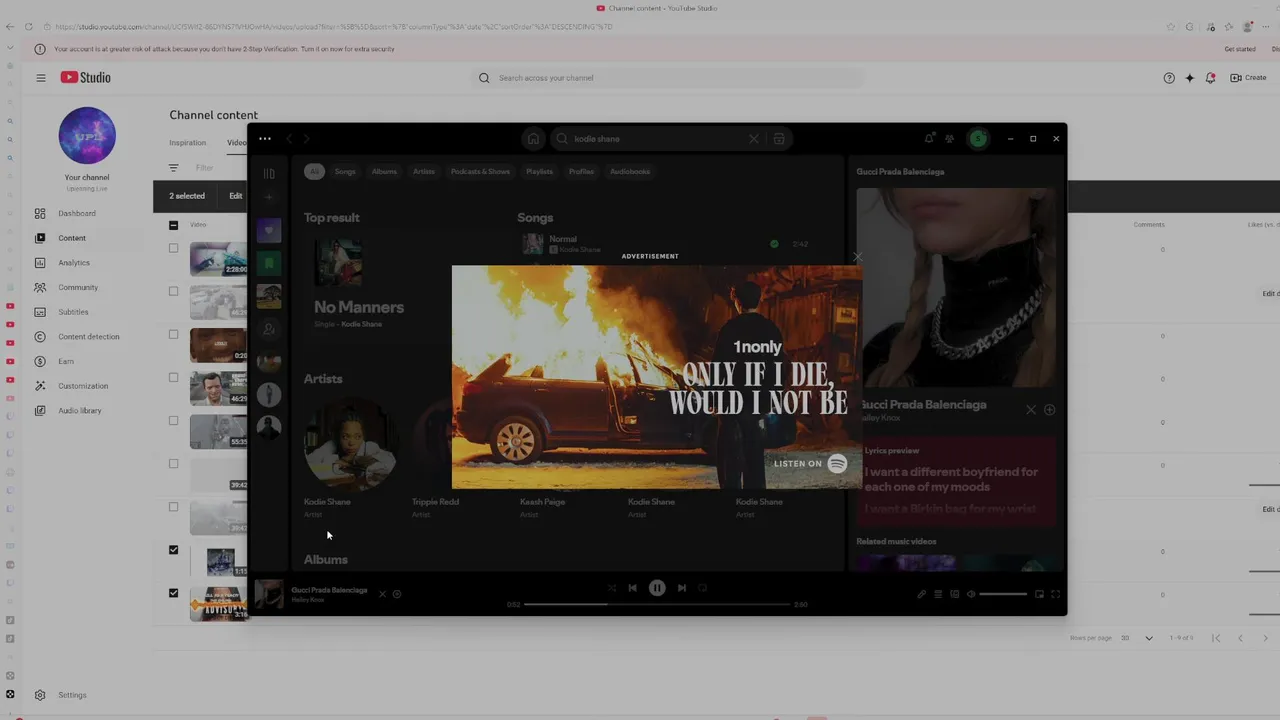The image size is (1280, 720).
Task: Skip to previous track in Spotify
Action: 632,588
